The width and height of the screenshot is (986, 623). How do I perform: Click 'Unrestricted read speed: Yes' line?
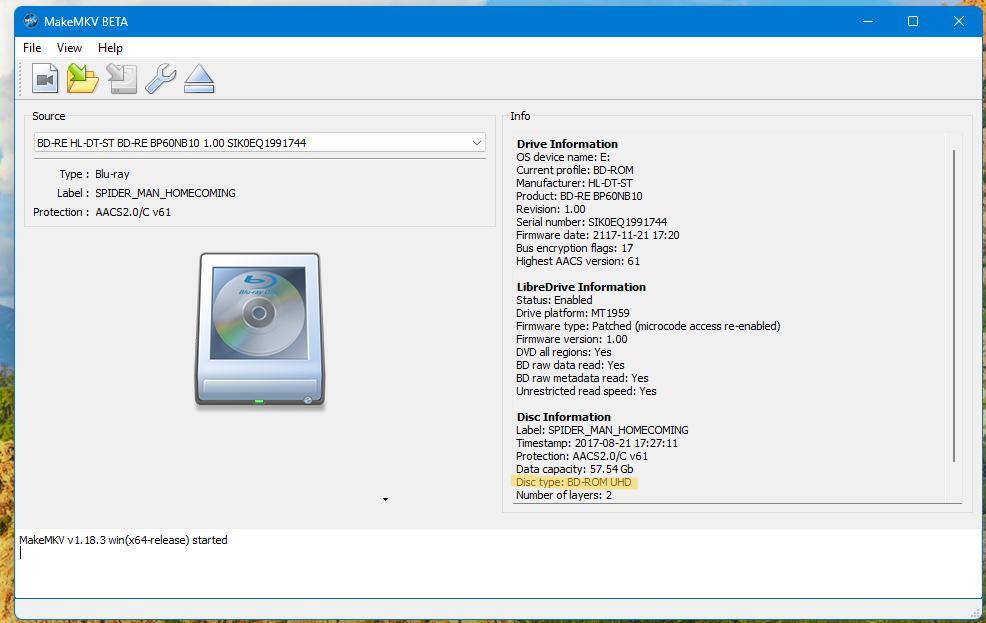point(586,391)
